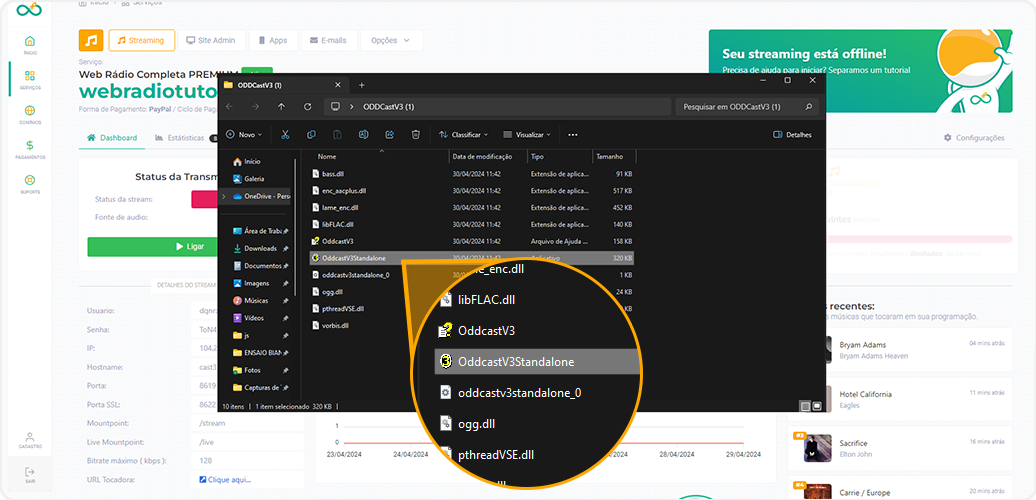The width and height of the screenshot is (1036, 500).
Task: Open the more options ellipsis in Explorer
Action: coord(573,135)
